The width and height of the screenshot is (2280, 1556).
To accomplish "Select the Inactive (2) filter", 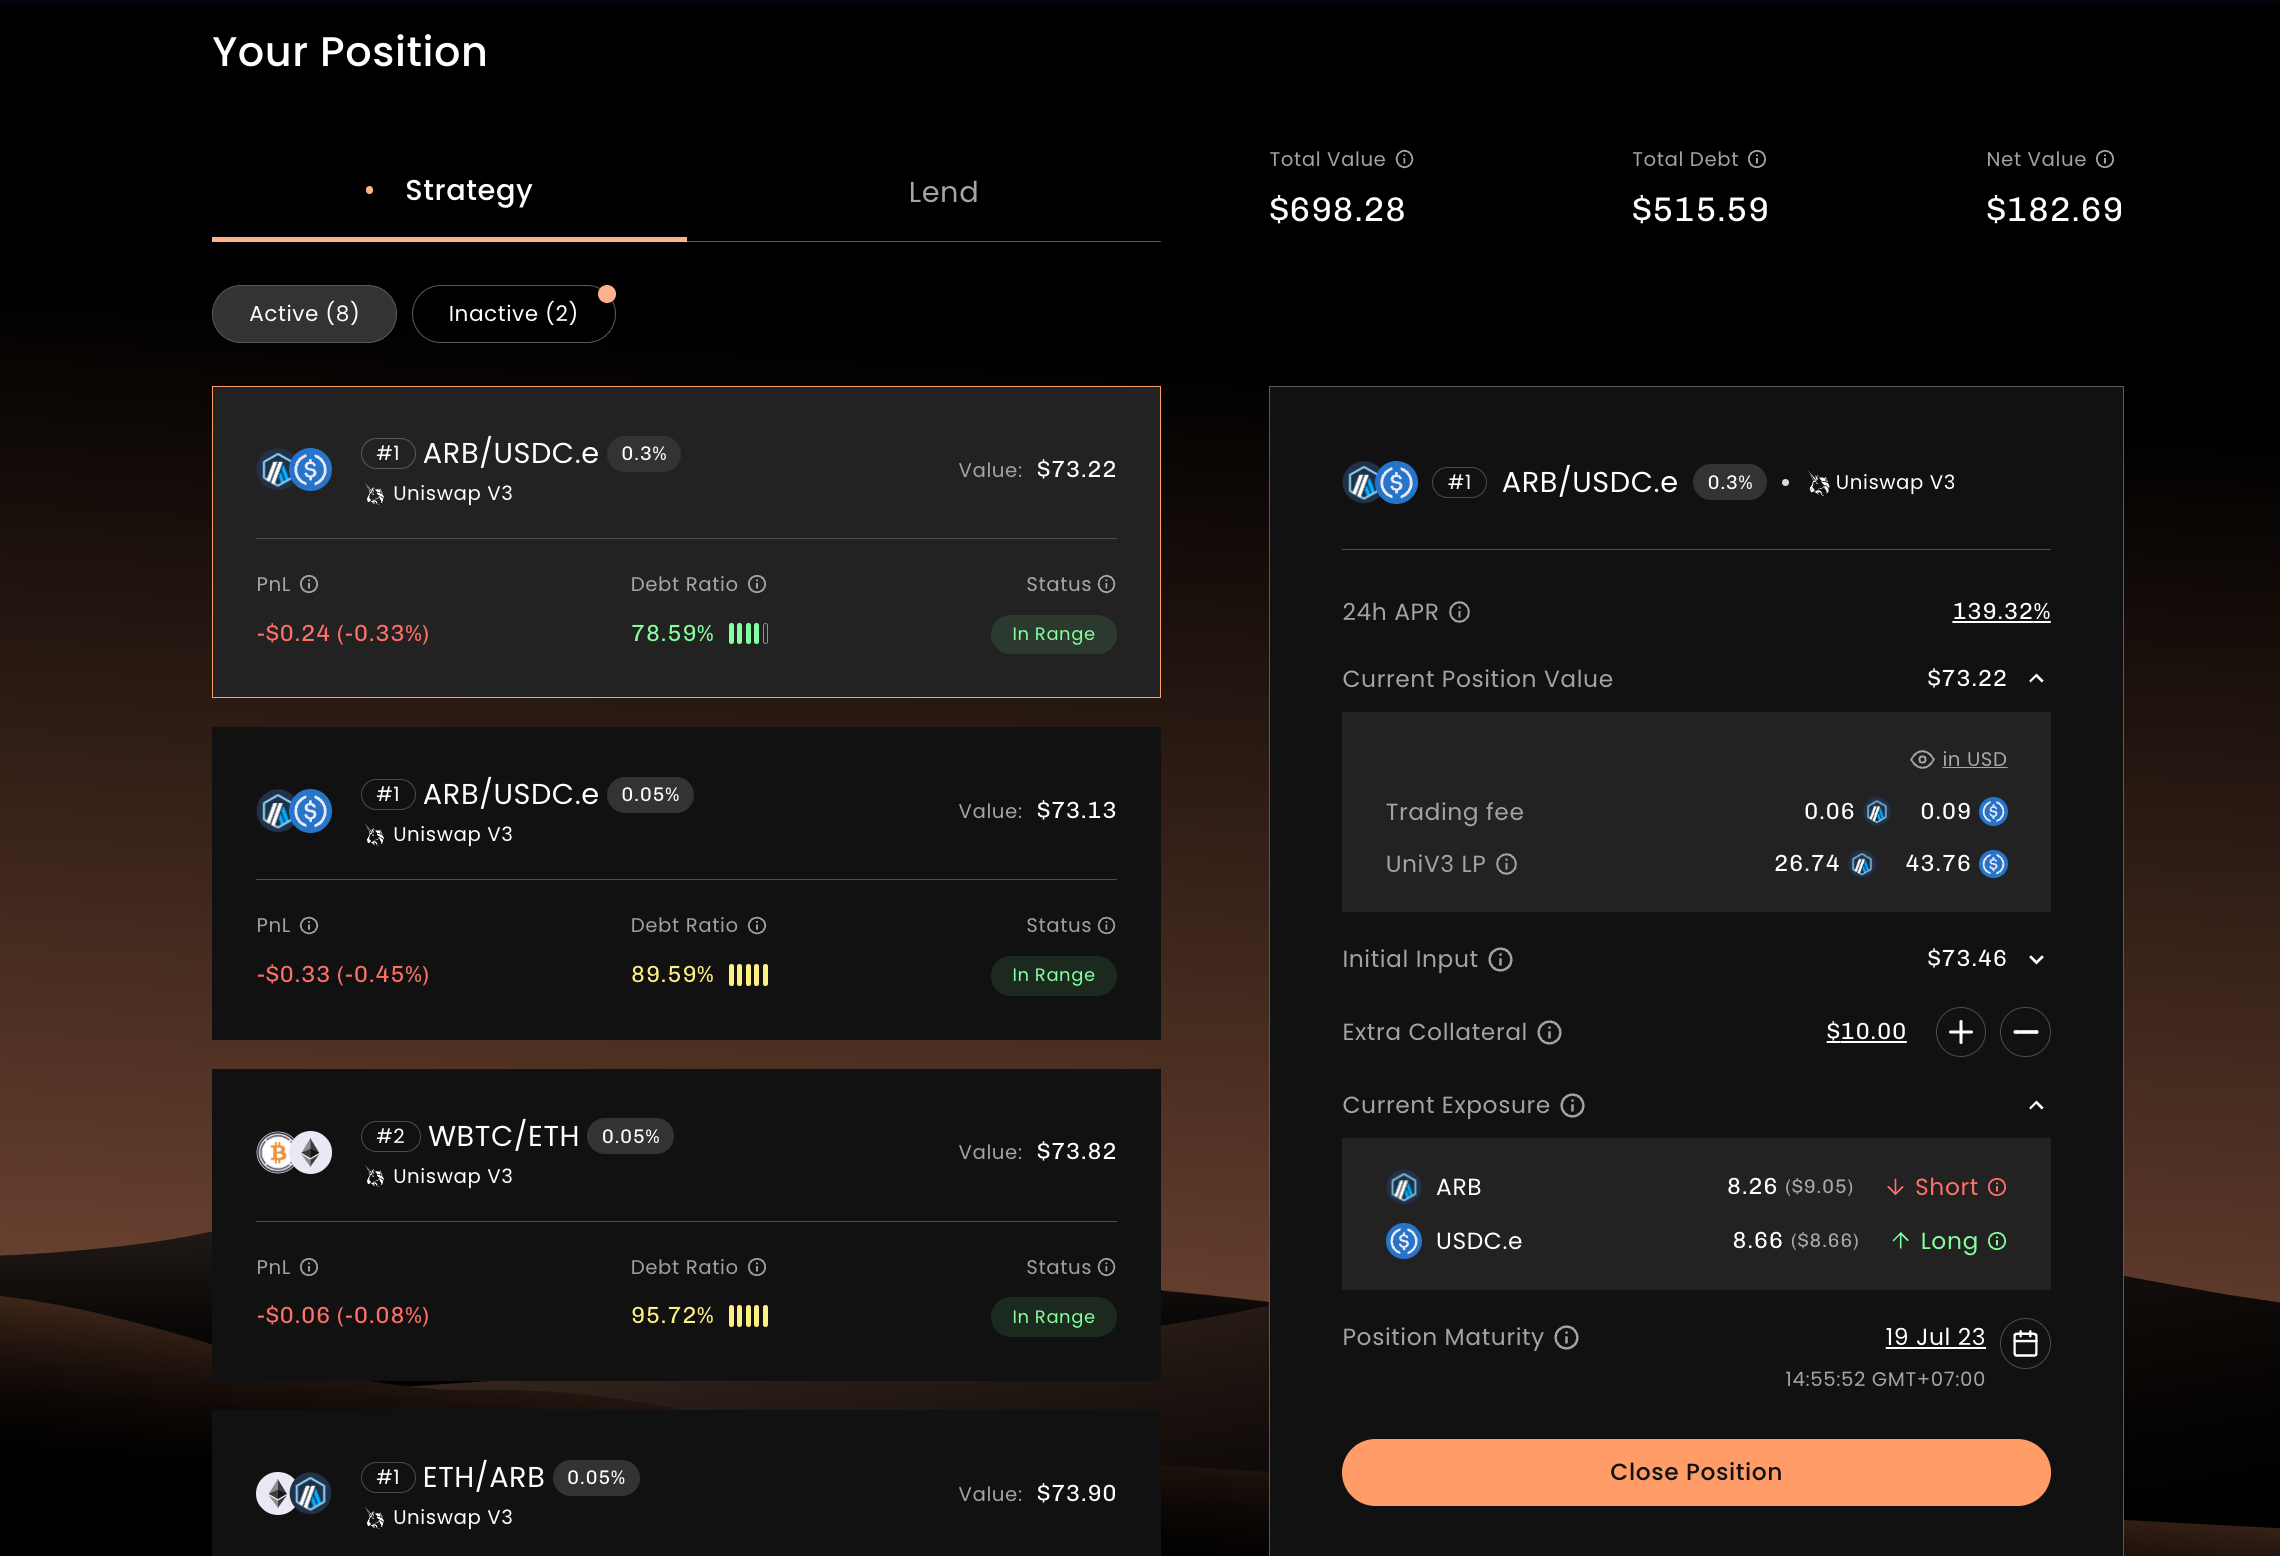I will coord(513,314).
